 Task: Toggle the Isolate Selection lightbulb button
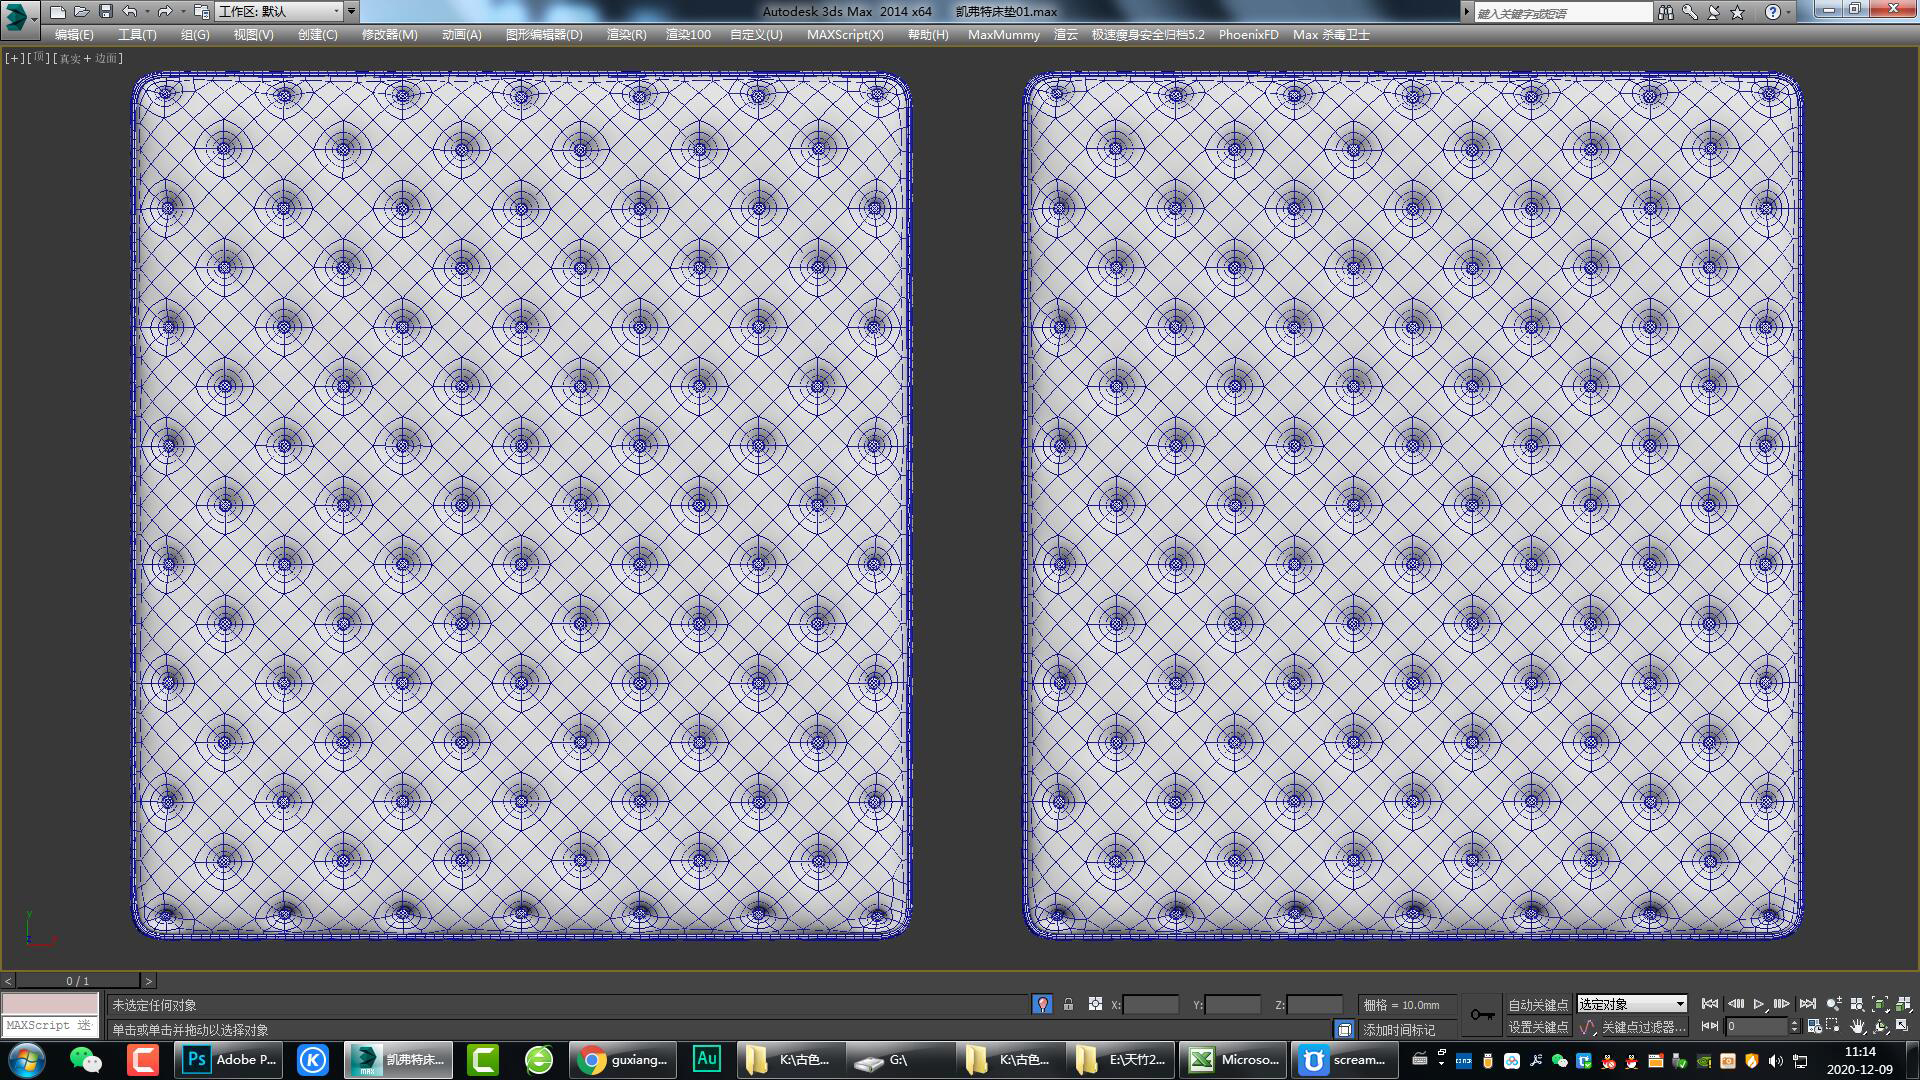point(1042,1004)
